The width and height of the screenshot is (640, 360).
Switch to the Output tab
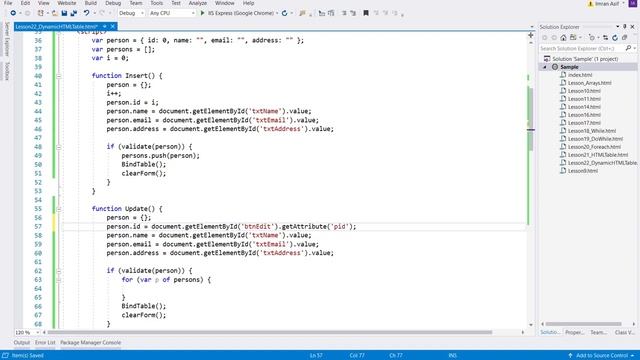[x=22, y=342]
